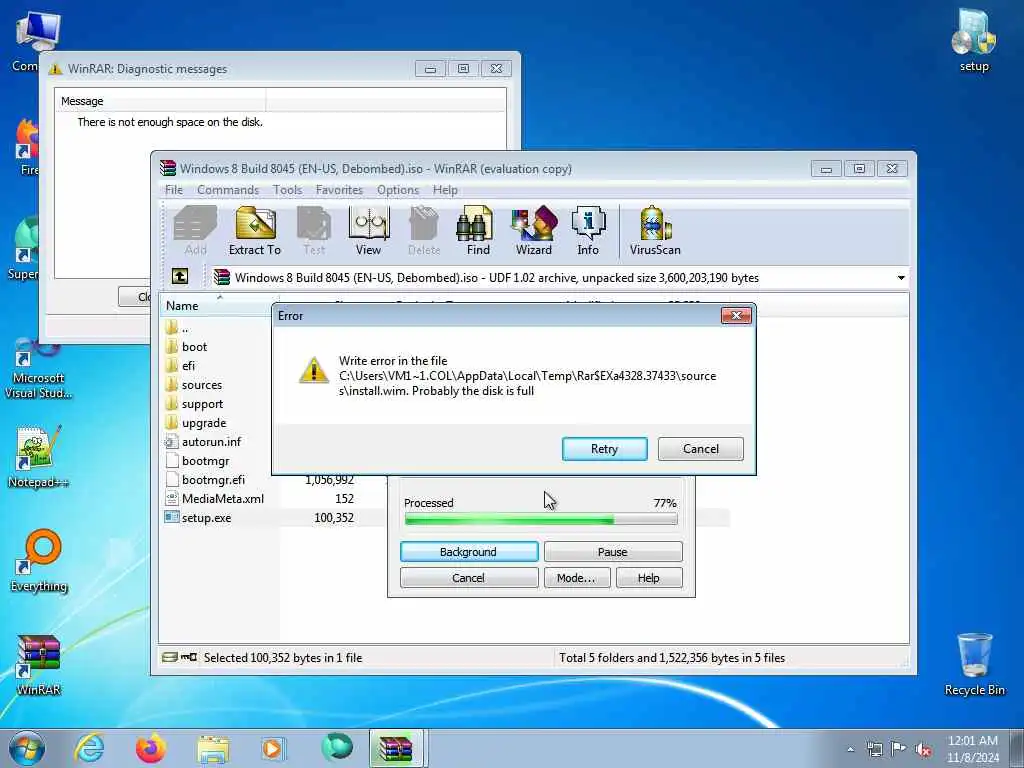Screen dimensions: 1024x768
Task: Click the Mode... button
Action: (577, 578)
